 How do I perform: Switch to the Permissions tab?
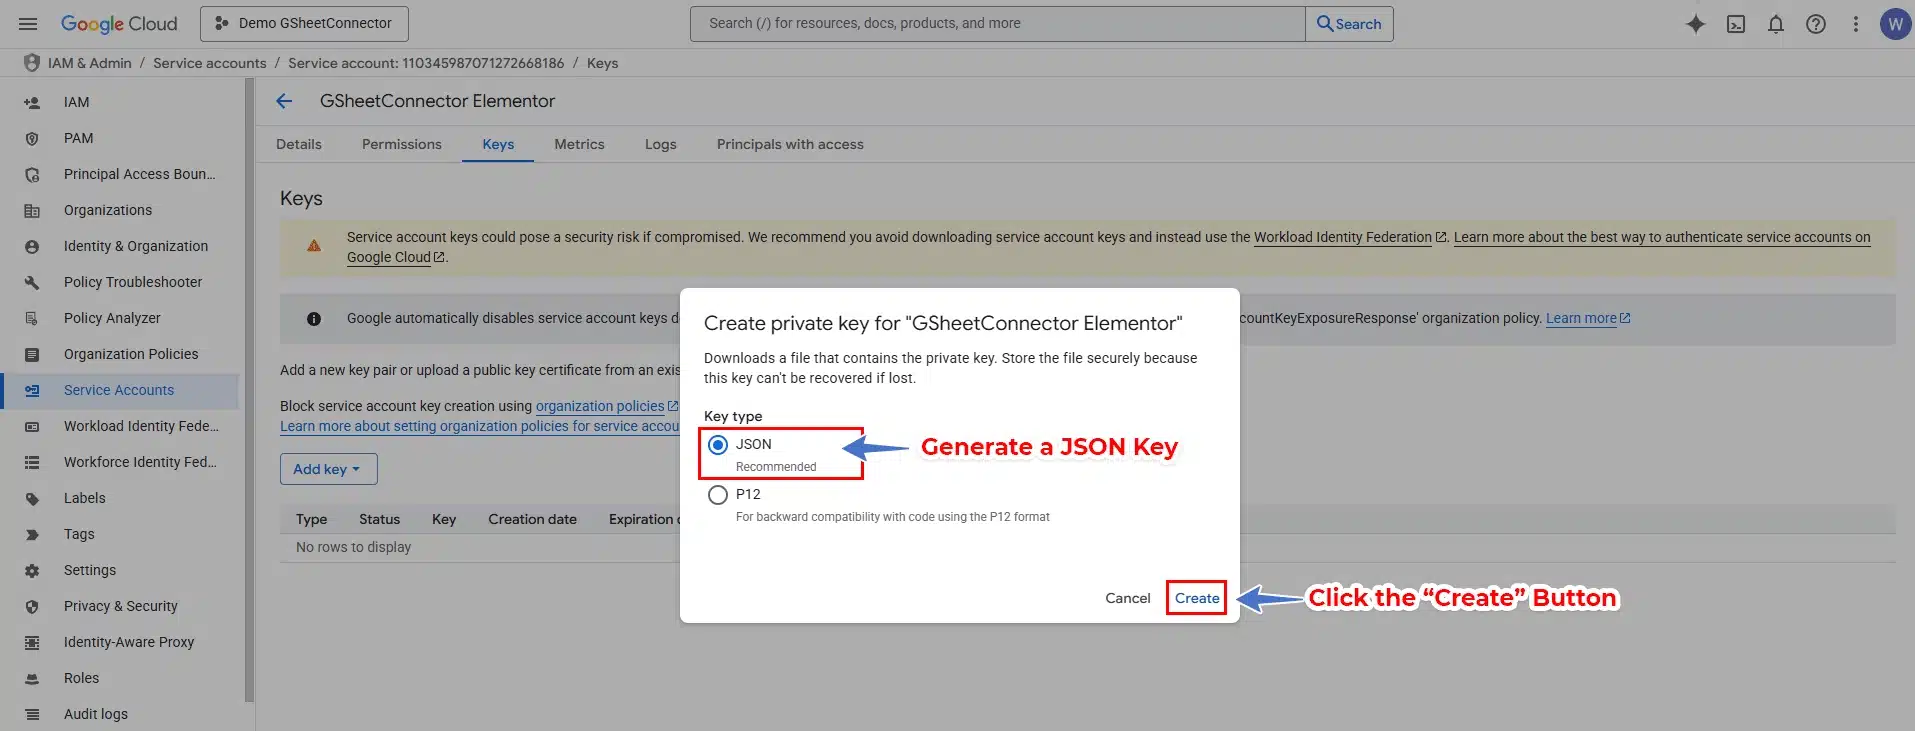(x=401, y=144)
